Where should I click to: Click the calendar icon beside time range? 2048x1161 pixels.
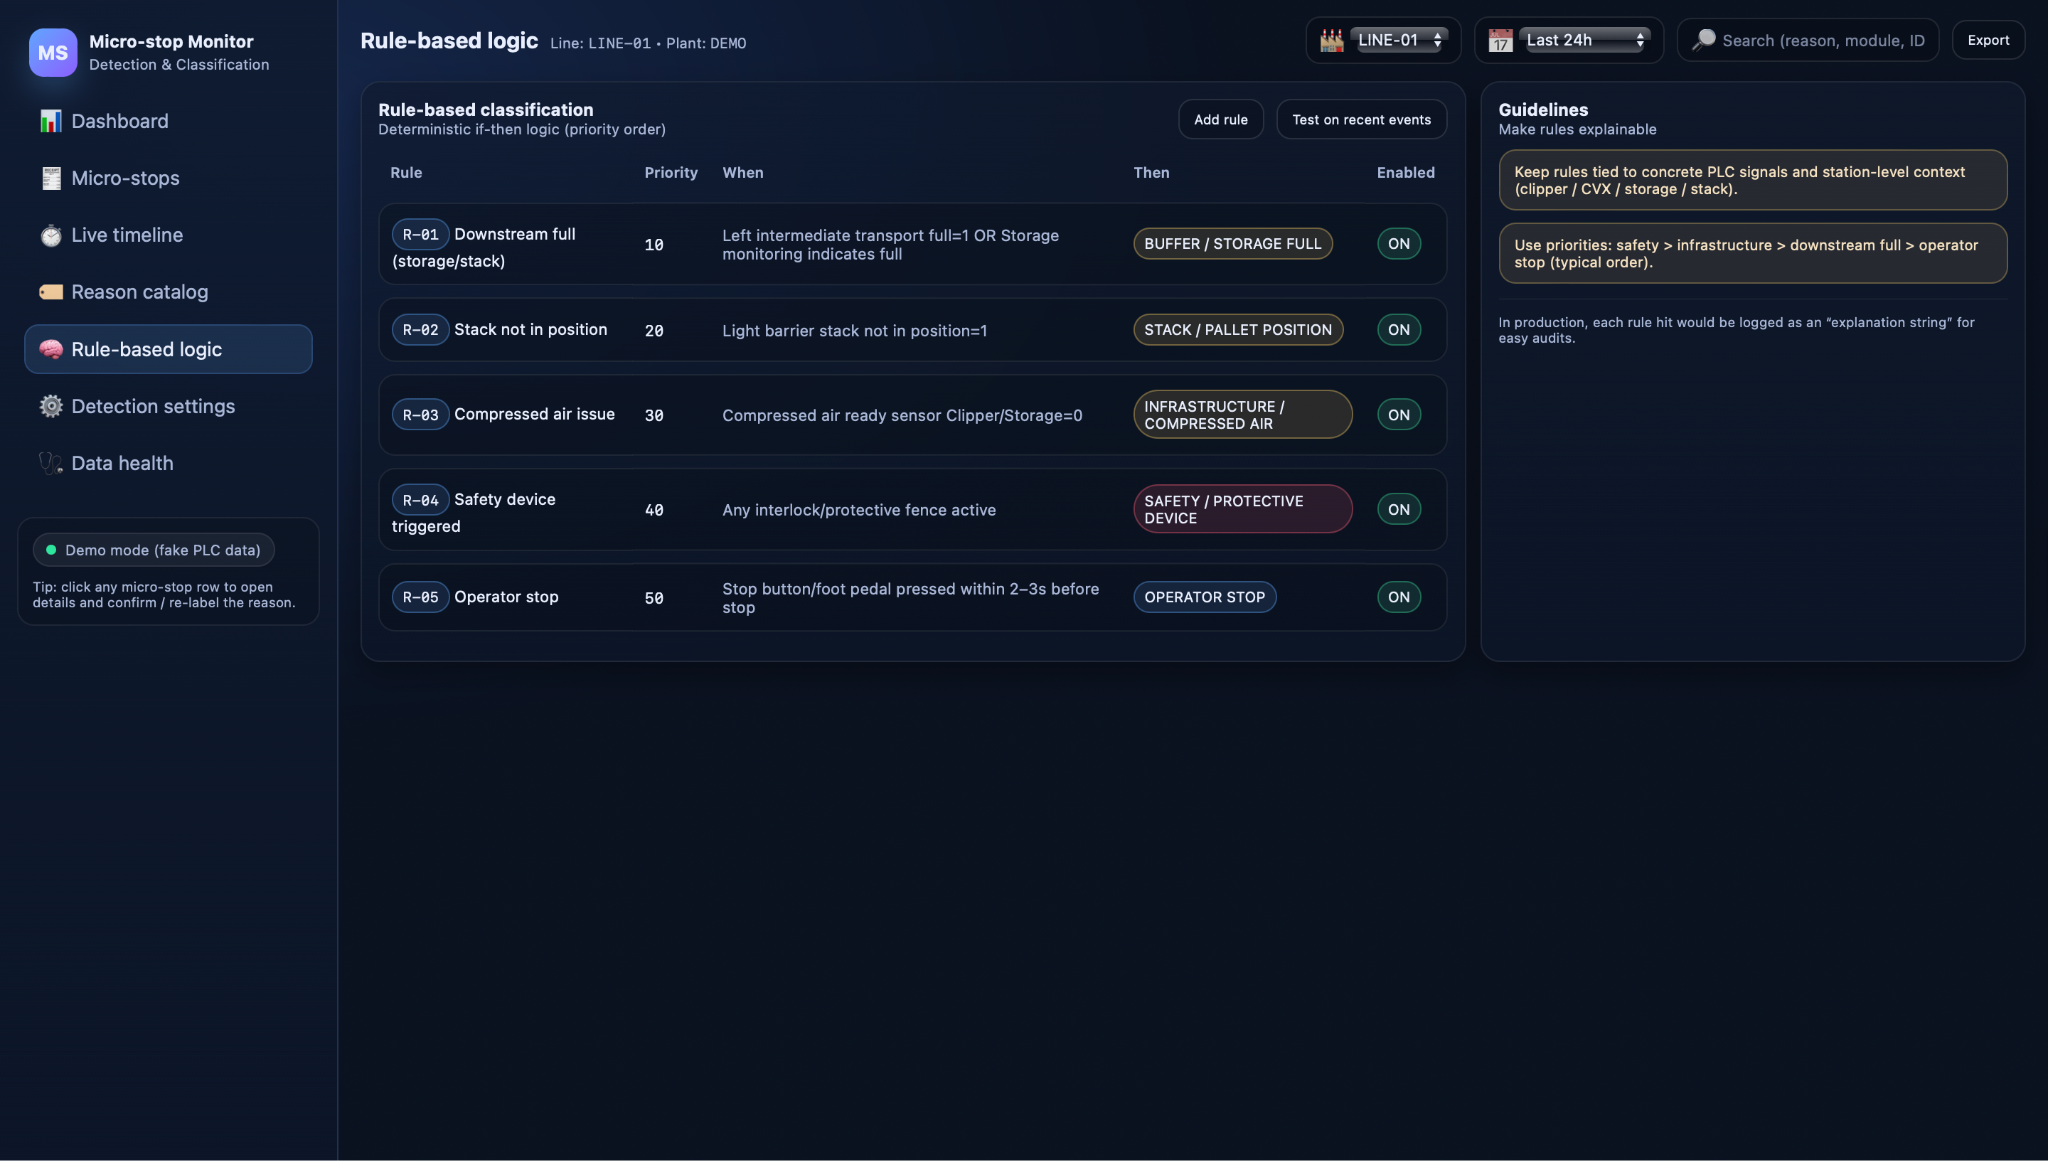1500,40
